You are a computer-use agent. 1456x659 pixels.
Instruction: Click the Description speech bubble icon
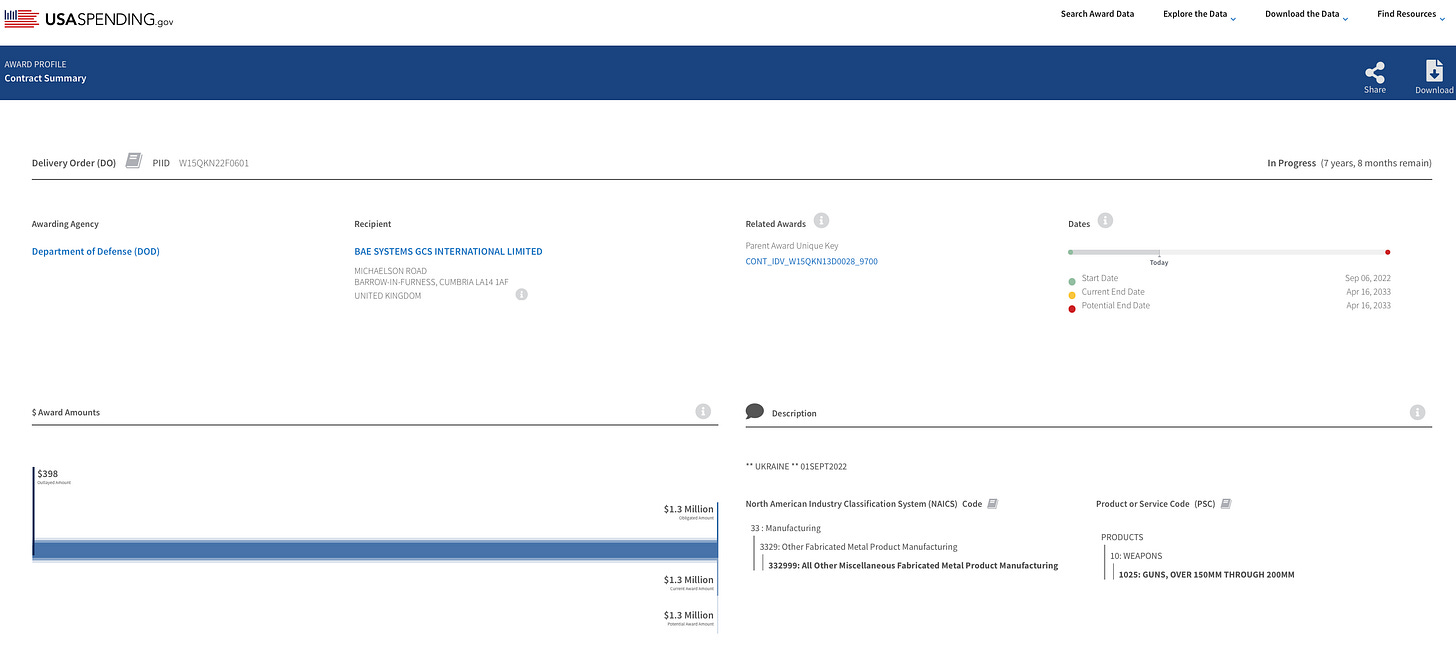(x=755, y=411)
